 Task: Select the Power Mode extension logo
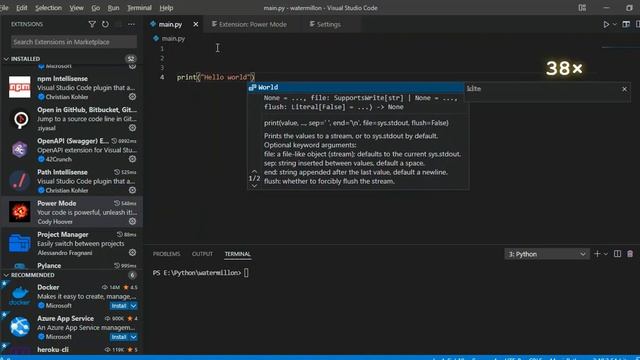pos(20,212)
